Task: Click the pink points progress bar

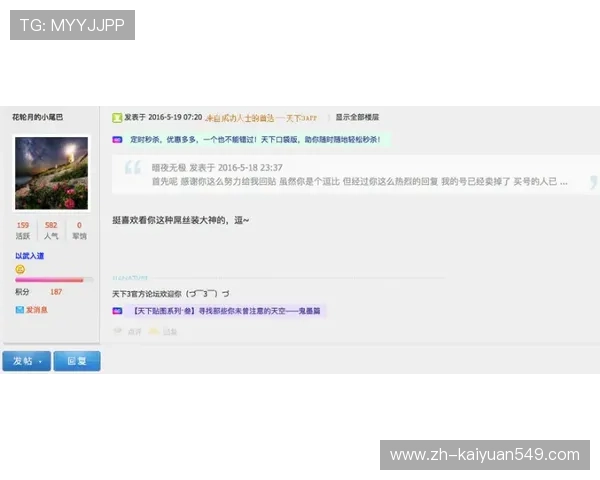Action: point(54,280)
